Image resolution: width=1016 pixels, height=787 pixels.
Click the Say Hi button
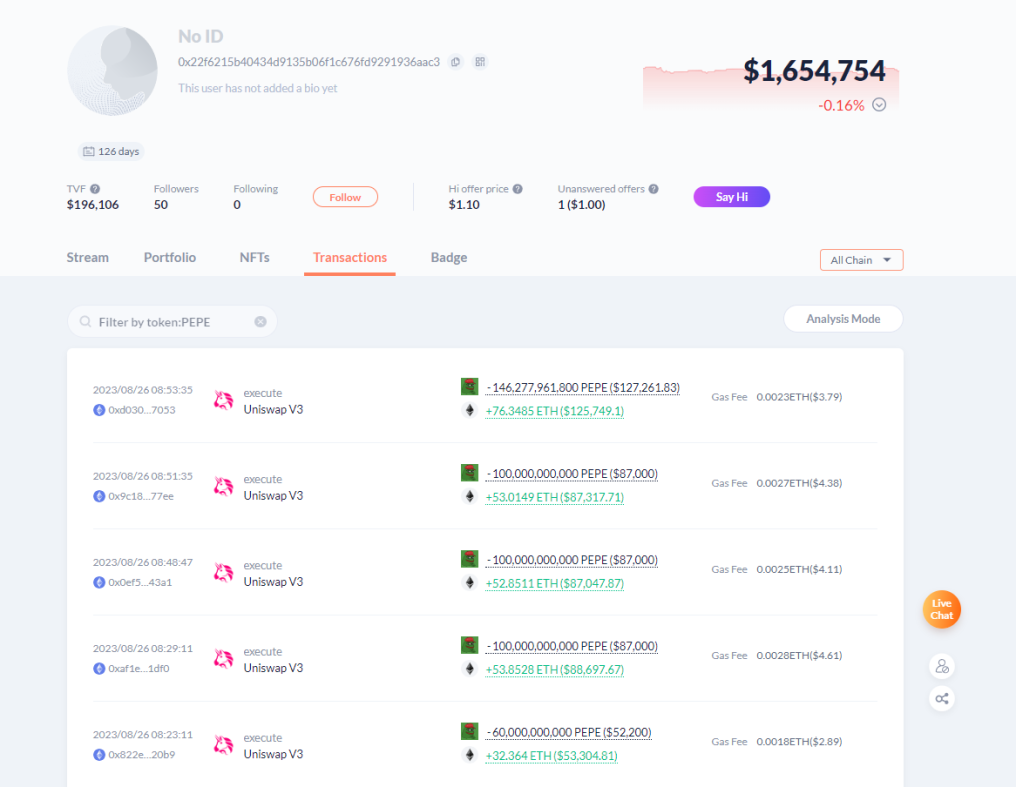coord(732,197)
